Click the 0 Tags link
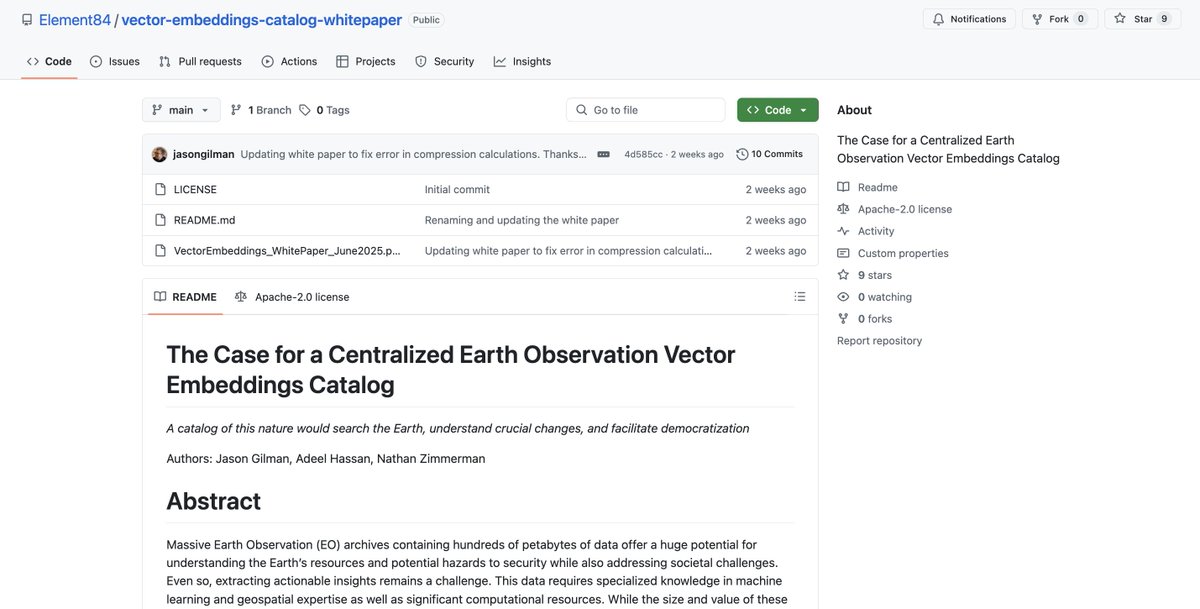 [324, 110]
